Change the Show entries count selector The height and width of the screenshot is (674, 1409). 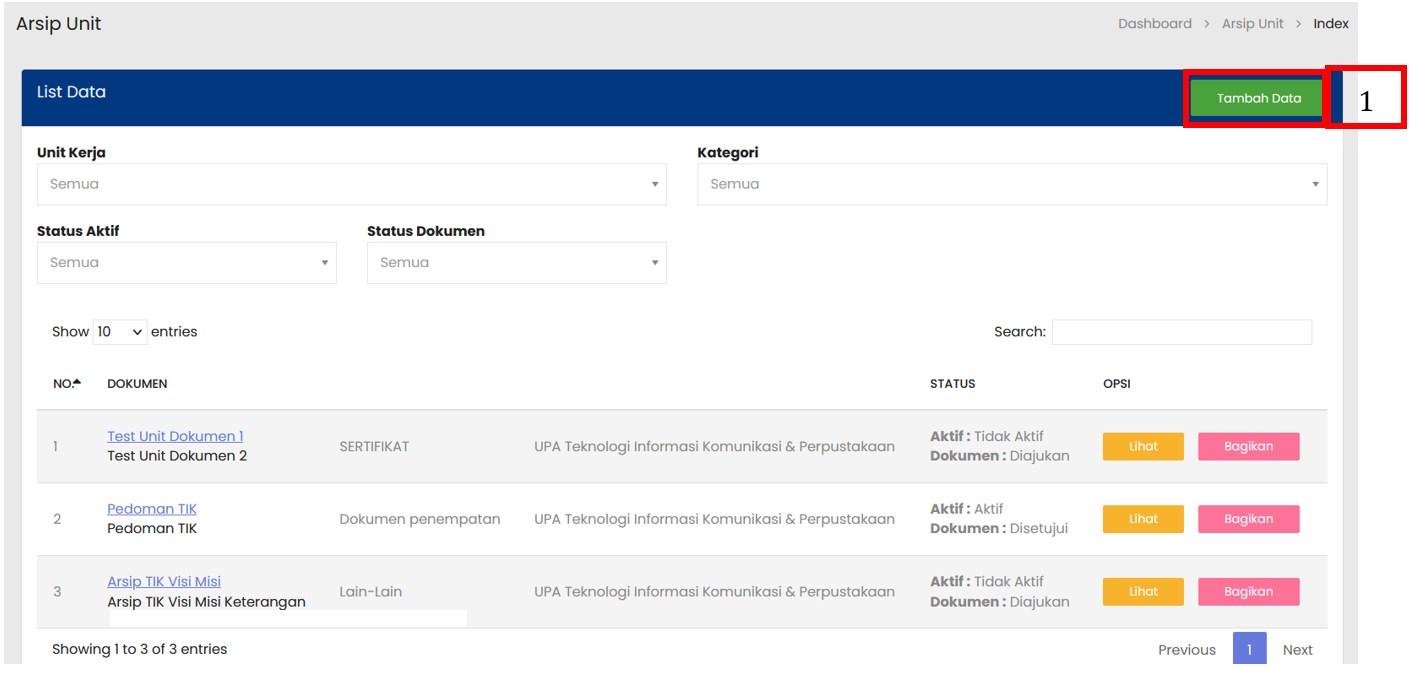119,332
